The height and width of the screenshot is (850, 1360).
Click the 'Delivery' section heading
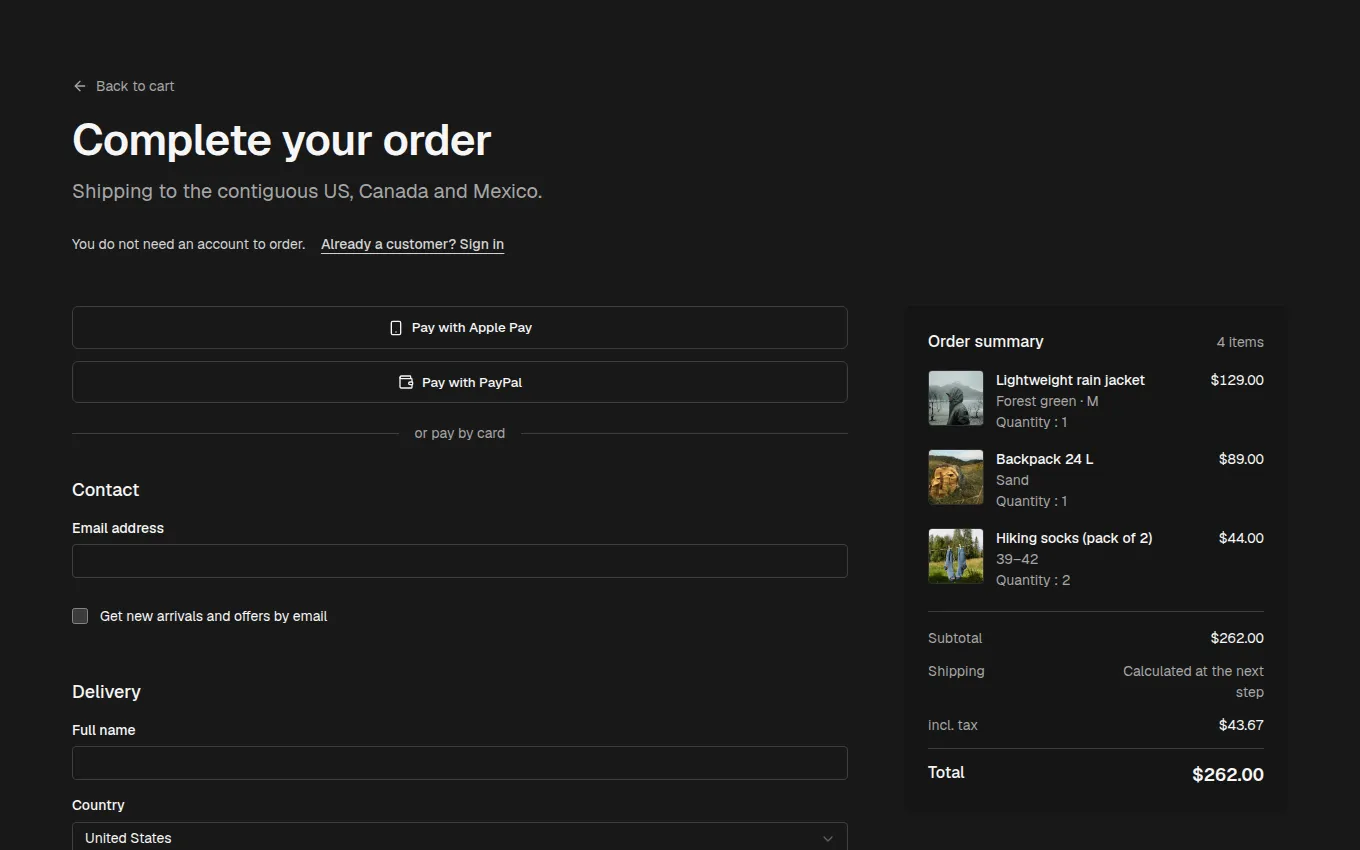tap(106, 692)
